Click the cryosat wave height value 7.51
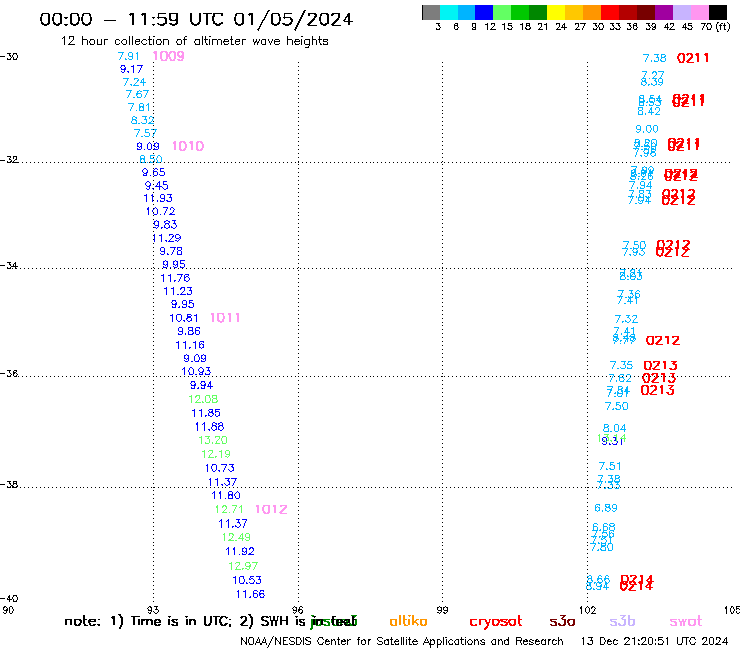This screenshot has height=650, width=740. [610, 466]
